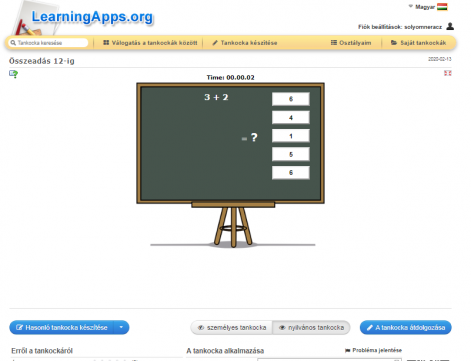Image resolution: width=471 pixels, height=361 pixels.
Task: Click the Tankocka keresése search field
Action: [48, 43]
